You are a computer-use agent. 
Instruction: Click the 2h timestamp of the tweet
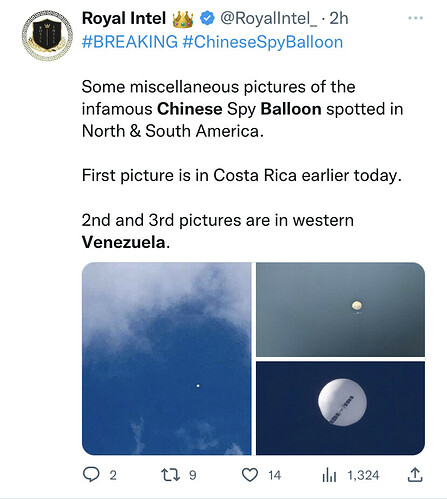click(x=339, y=19)
